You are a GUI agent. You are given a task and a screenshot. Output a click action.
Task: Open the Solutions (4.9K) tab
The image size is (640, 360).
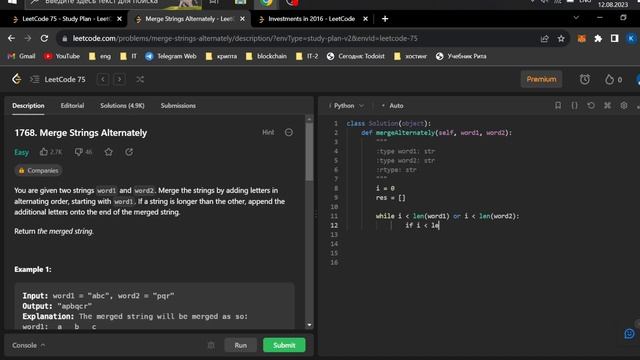[122, 106]
